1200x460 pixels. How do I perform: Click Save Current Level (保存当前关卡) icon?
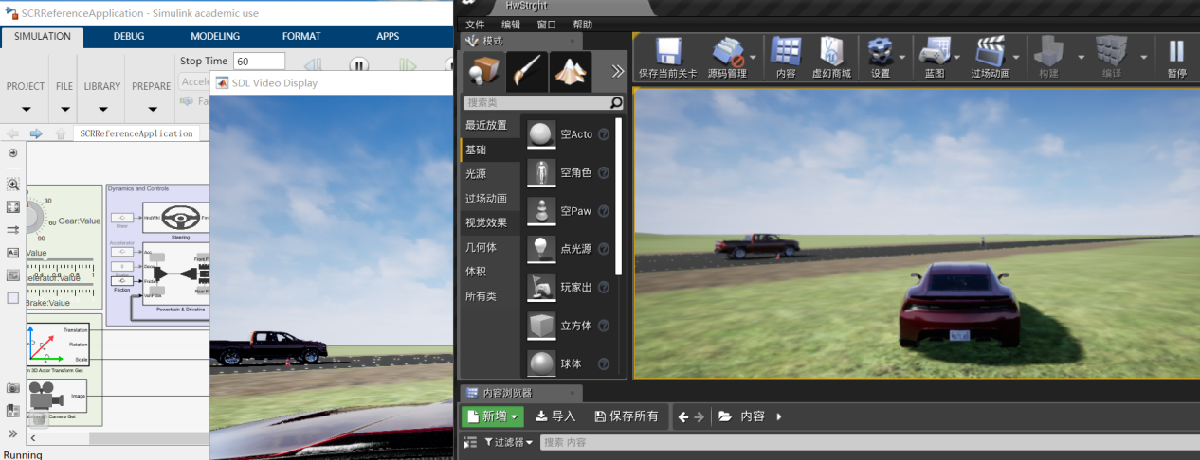pos(667,51)
